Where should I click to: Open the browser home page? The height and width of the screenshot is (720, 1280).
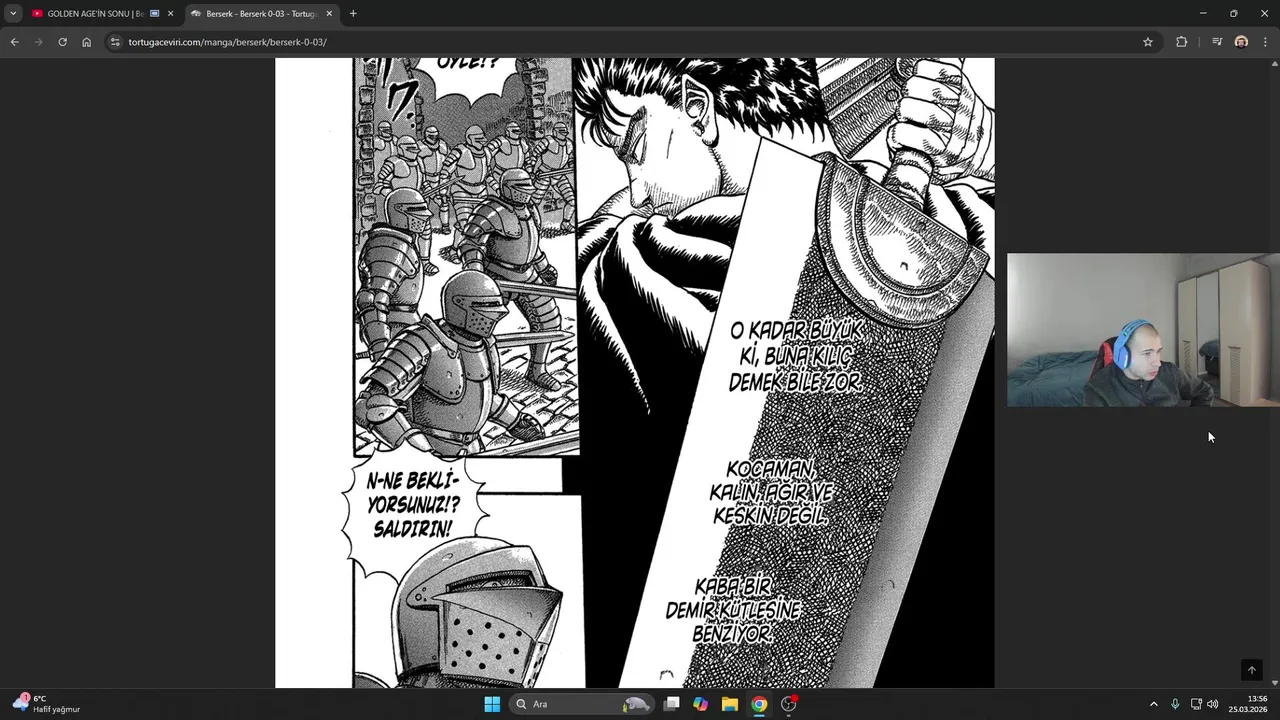point(86,42)
